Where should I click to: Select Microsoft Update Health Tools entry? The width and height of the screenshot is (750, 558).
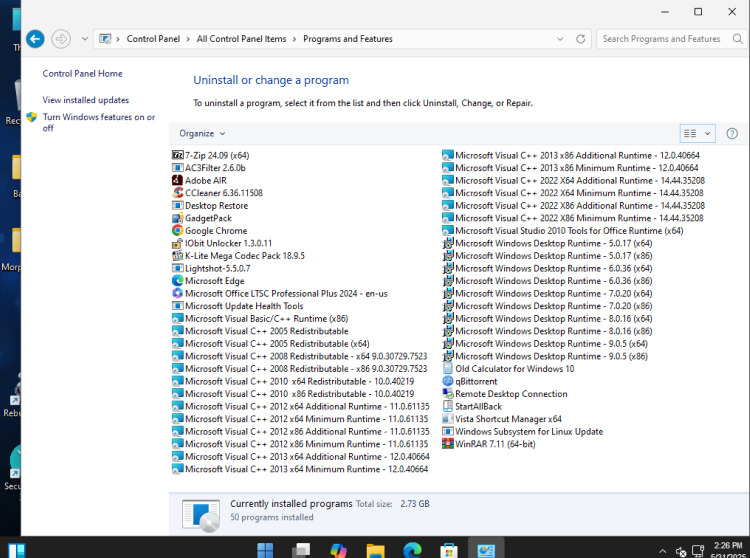pos(238,306)
